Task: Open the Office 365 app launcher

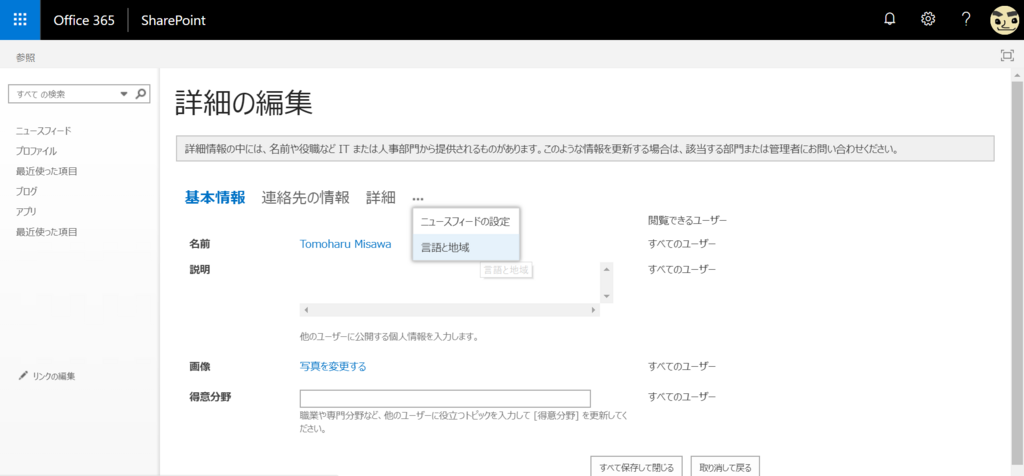Action: tap(20, 20)
